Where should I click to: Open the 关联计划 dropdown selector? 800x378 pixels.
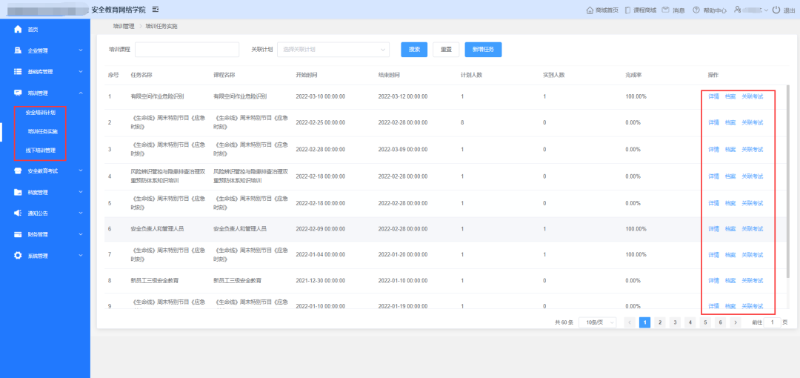tap(333, 49)
